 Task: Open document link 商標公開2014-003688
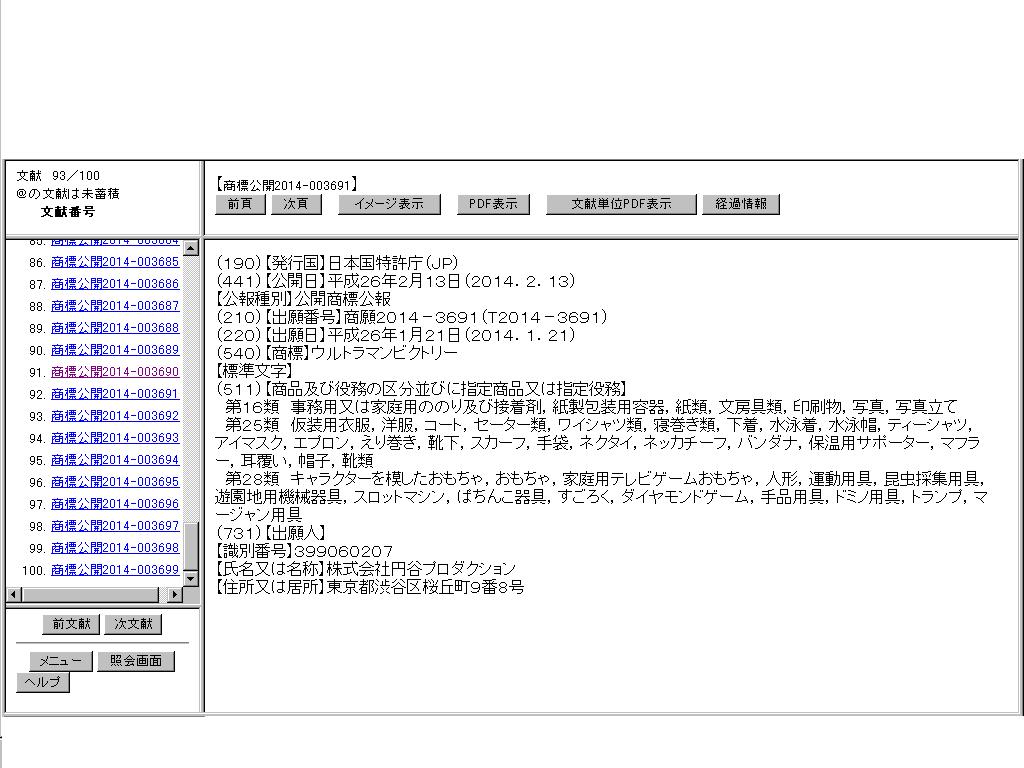[115, 328]
